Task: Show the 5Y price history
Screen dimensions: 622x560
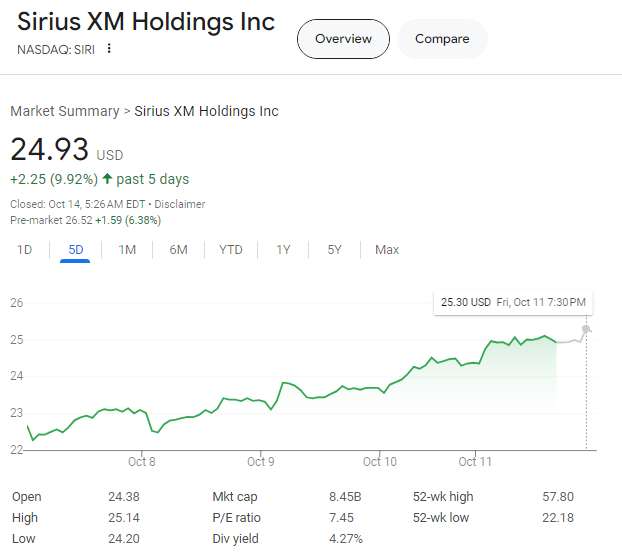Action: pos(335,249)
